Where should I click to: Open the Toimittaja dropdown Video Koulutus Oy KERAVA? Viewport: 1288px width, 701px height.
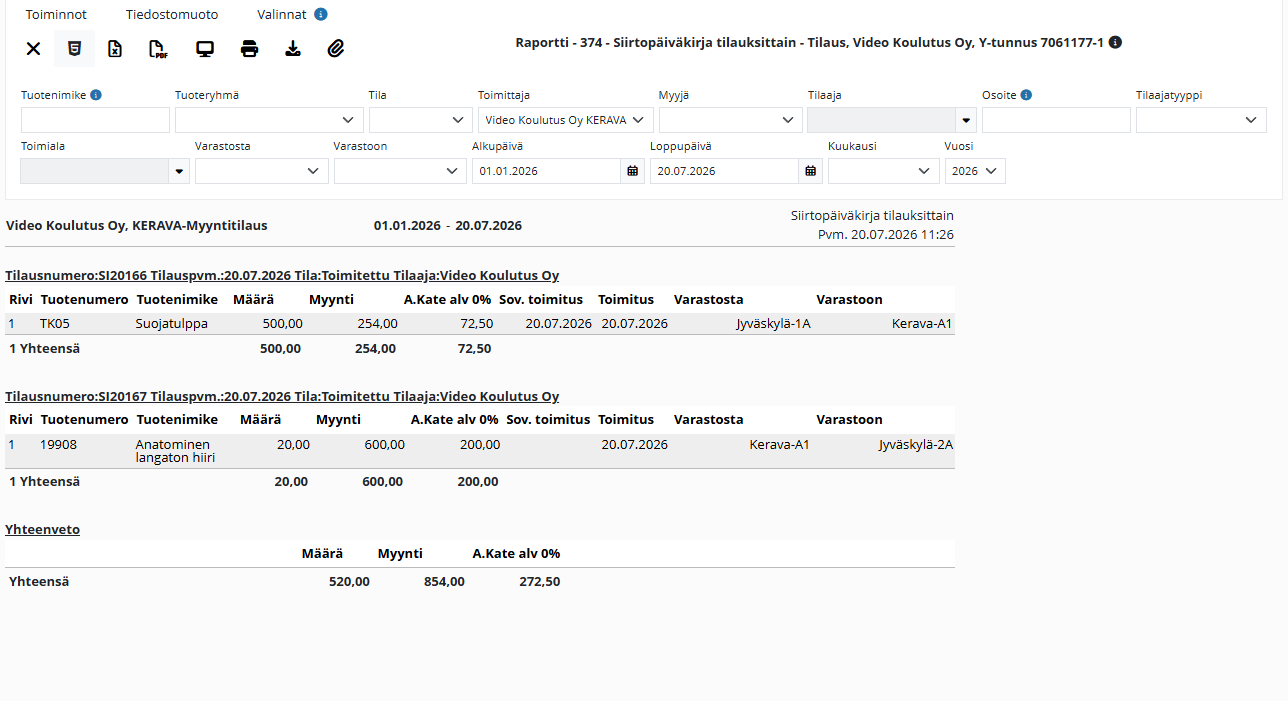click(x=566, y=120)
